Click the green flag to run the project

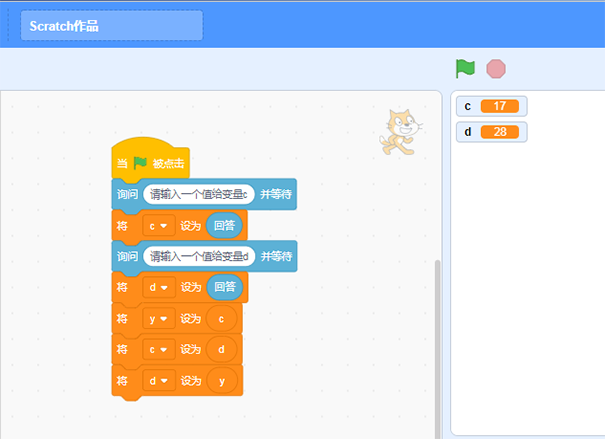tap(465, 68)
